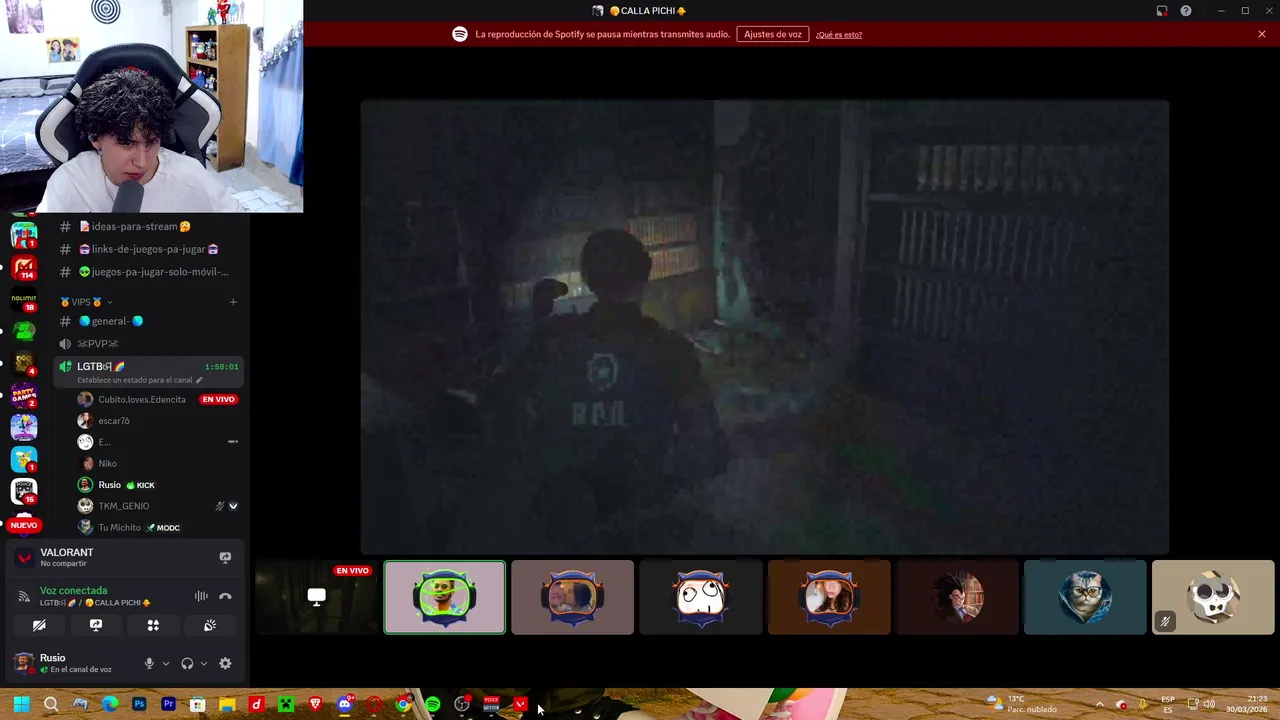The width and height of the screenshot is (1280, 720).
Task: Toggle noise suppression waveform icon
Action: point(201,596)
